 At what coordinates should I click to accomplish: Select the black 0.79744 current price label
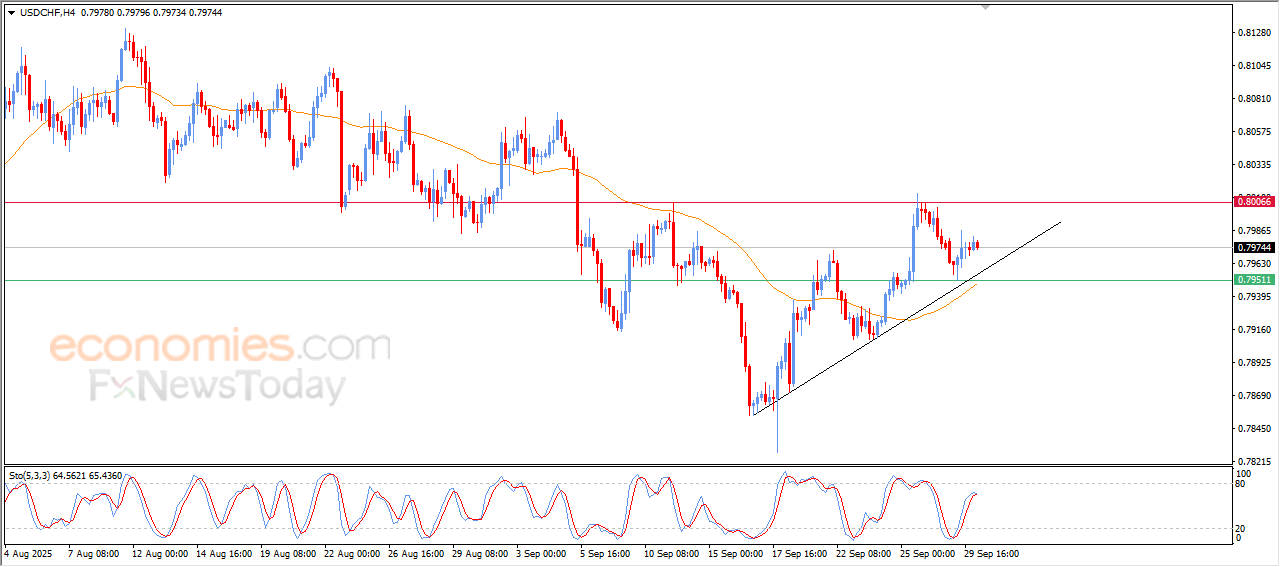pos(1254,248)
